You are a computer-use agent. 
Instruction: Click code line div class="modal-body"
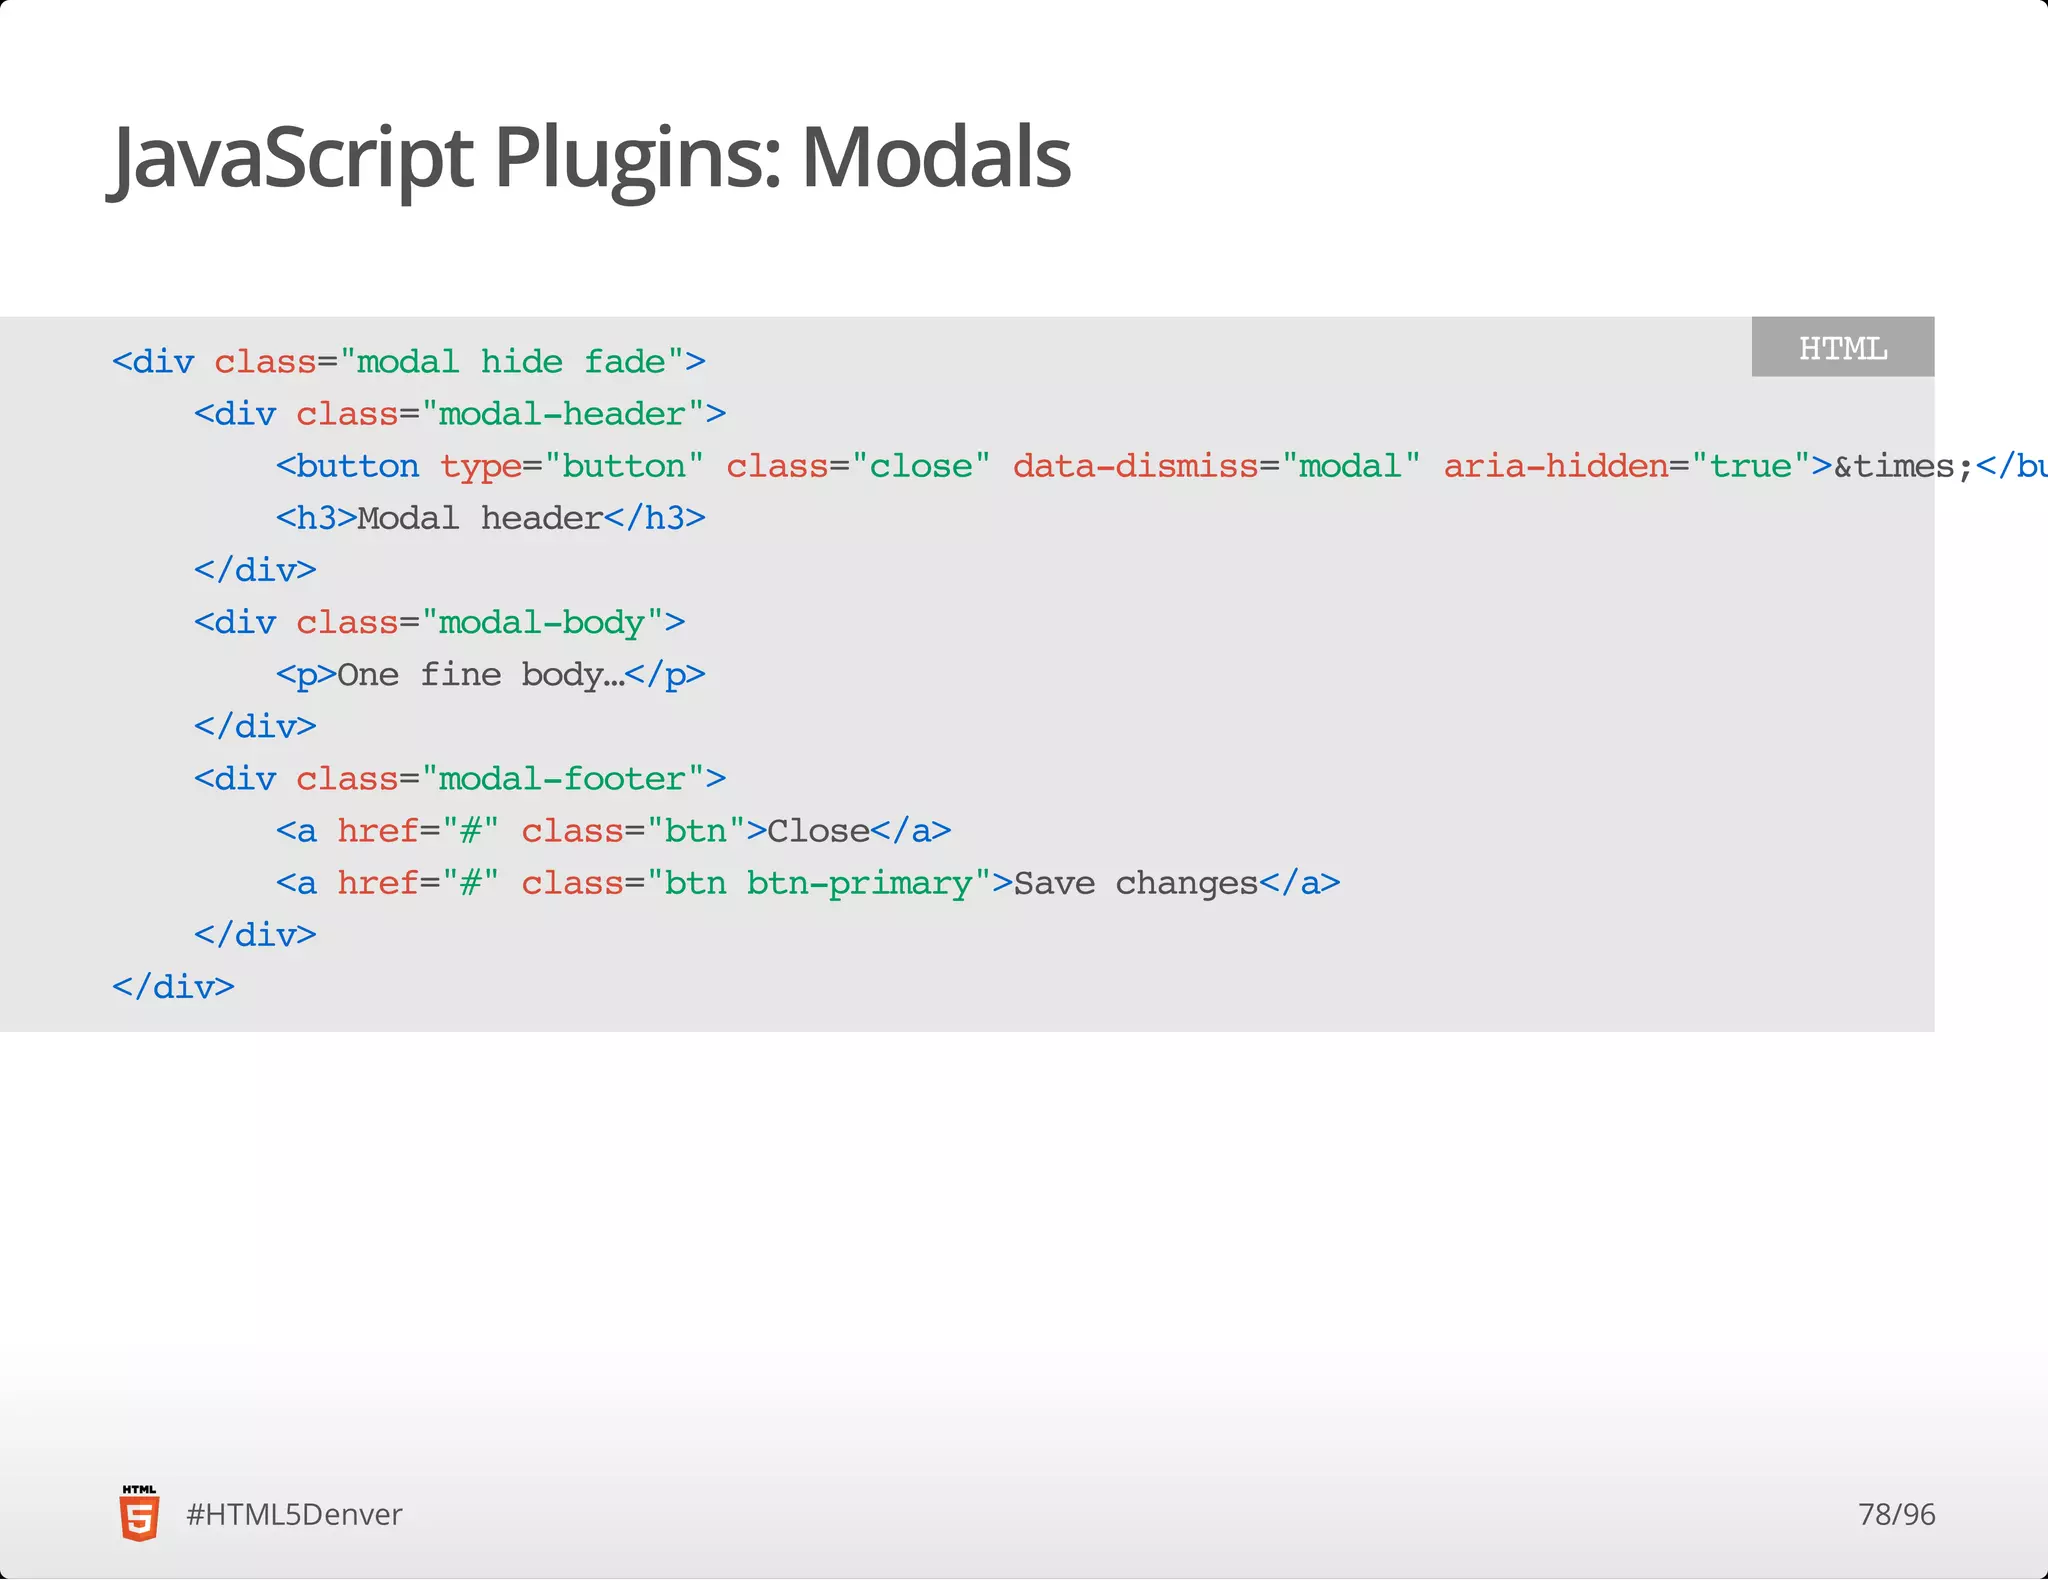click(x=440, y=622)
